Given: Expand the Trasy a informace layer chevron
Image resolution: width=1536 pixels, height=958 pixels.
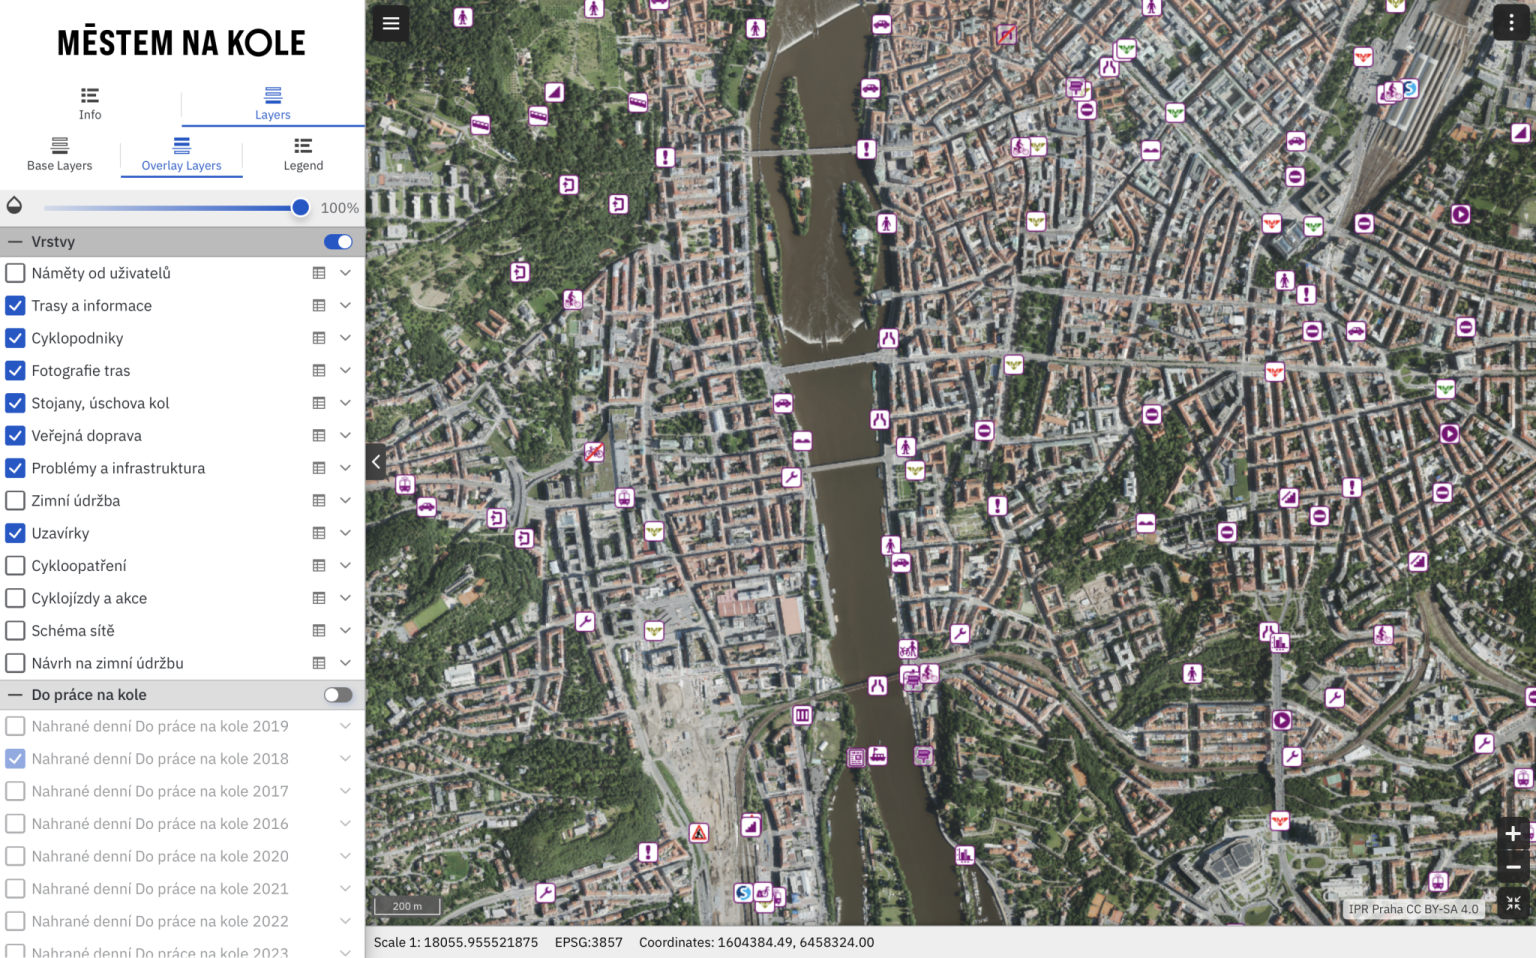Looking at the screenshot, I should pos(345,306).
